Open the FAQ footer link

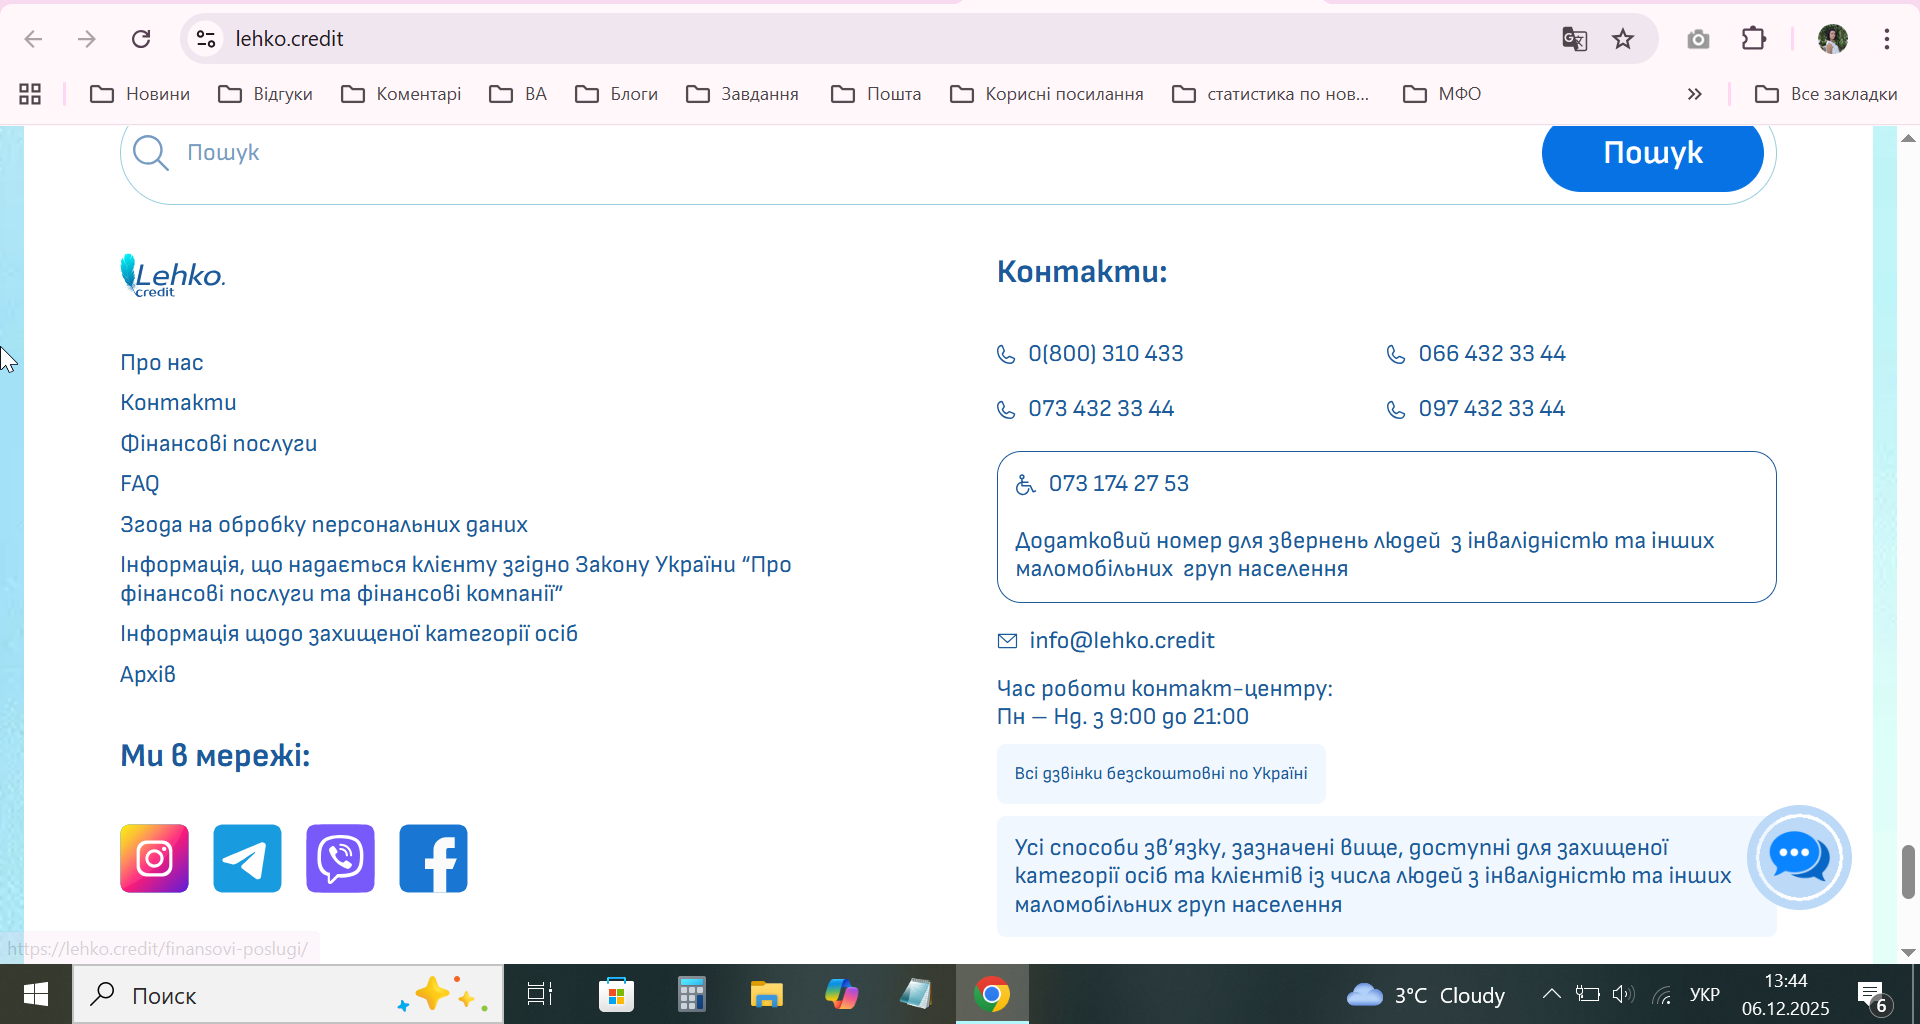[140, 484]
